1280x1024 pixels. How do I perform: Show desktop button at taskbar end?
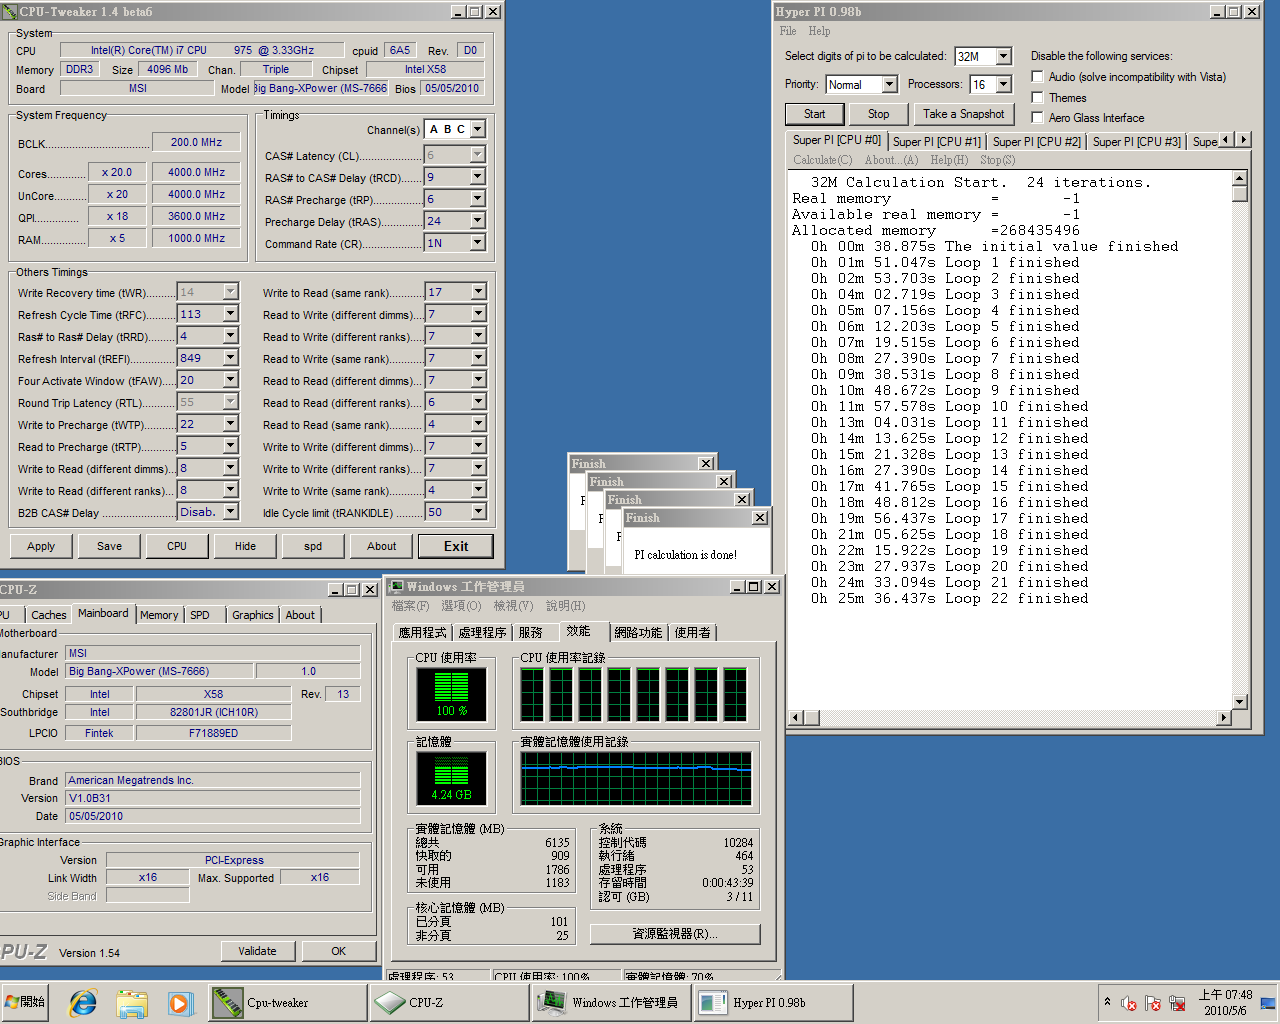1268,1002
